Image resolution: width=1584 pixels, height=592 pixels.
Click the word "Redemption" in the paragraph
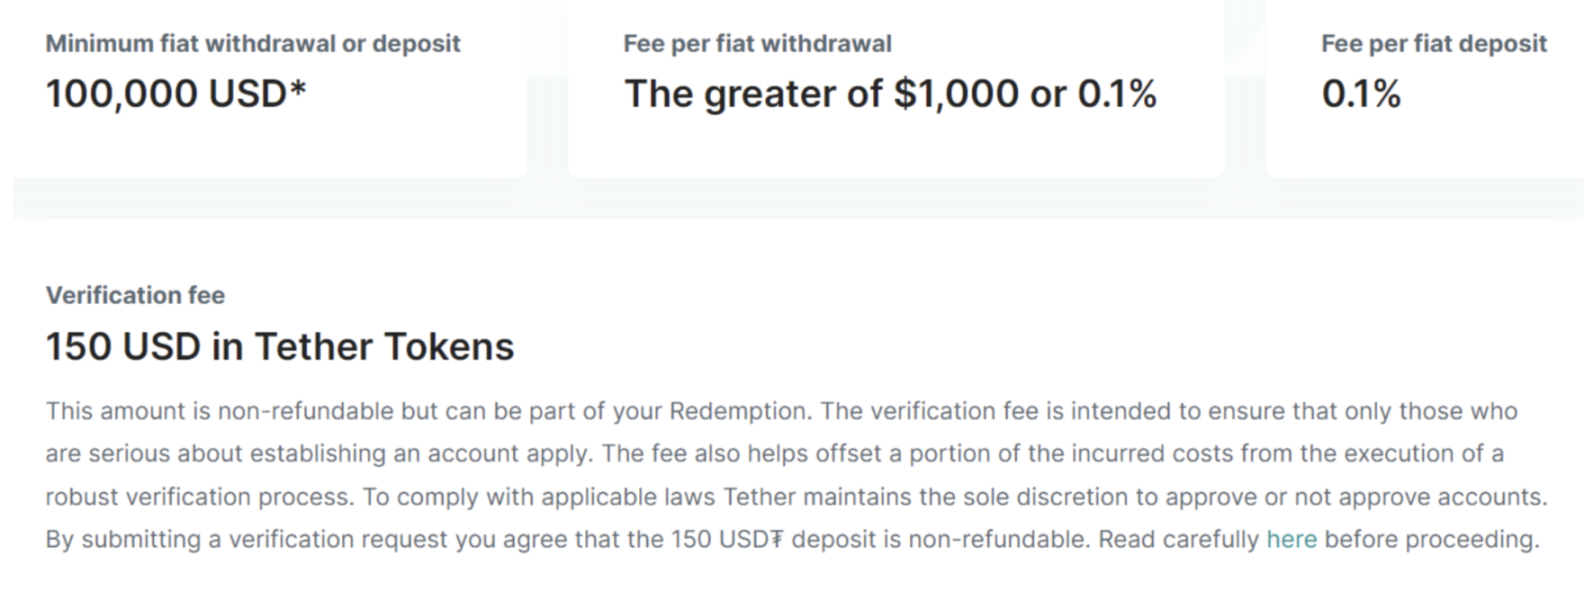pos(738,411)
